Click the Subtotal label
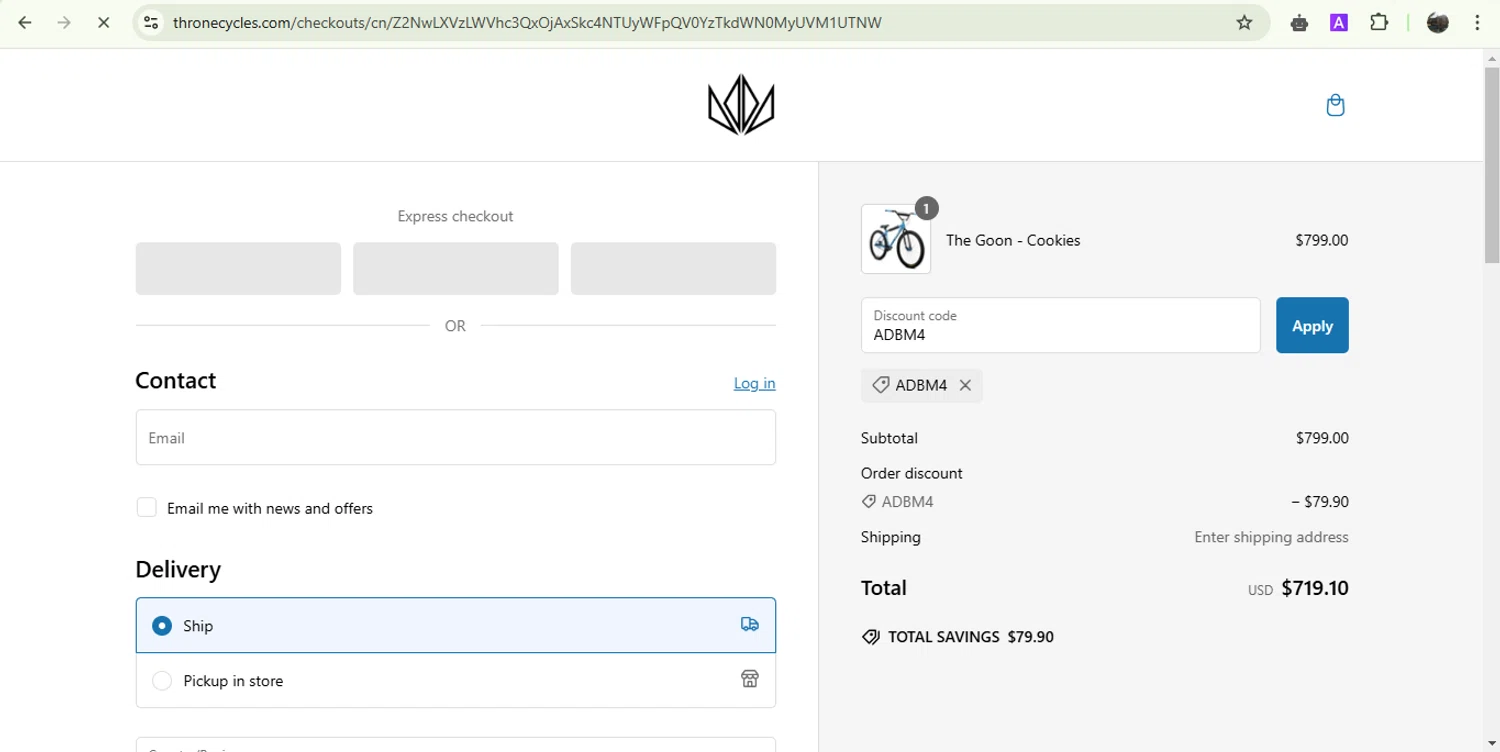Viewport: 1500px width, 752px height. point(889,438)
